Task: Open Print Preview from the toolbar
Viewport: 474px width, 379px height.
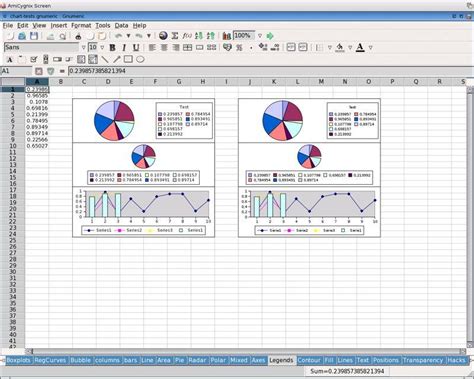Action: [62, 36]
